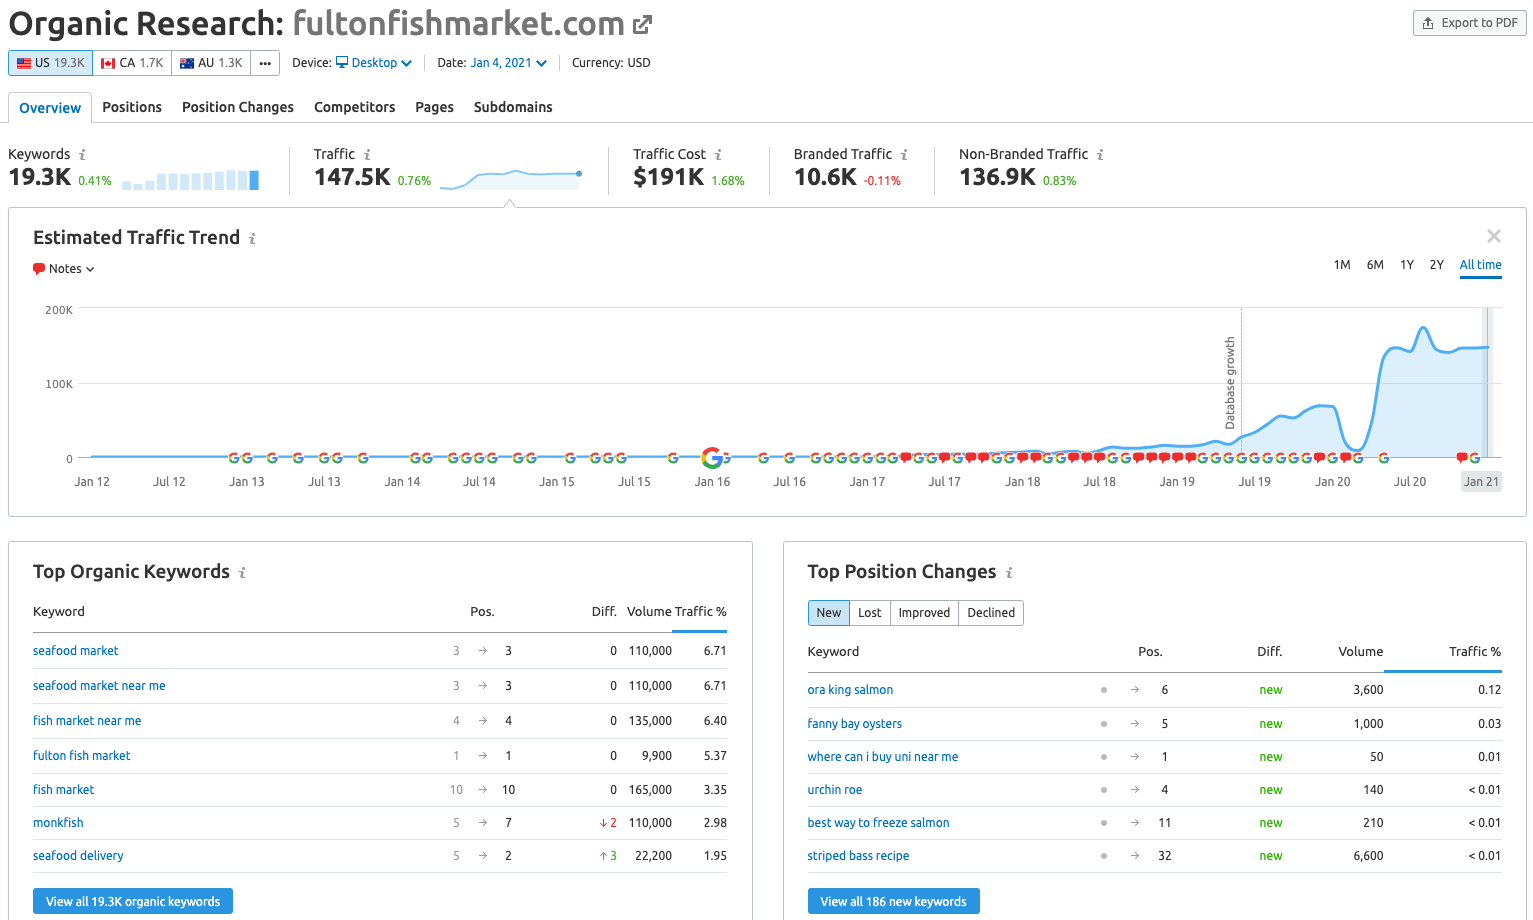The width and height of the screenshot is (1533, 920).
Task: Click Export to PDF button
Action: click(x=1469, y=23)
